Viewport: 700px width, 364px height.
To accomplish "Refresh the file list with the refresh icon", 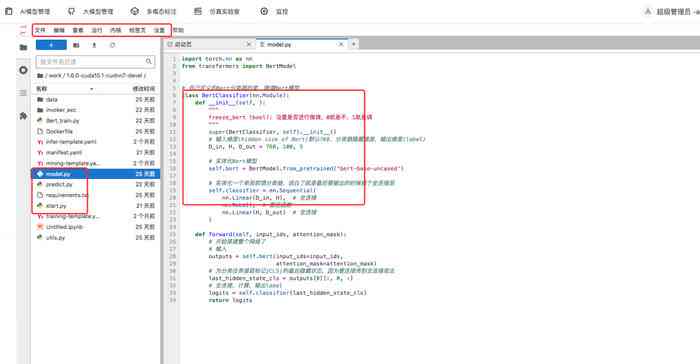I will click(112, 45).
